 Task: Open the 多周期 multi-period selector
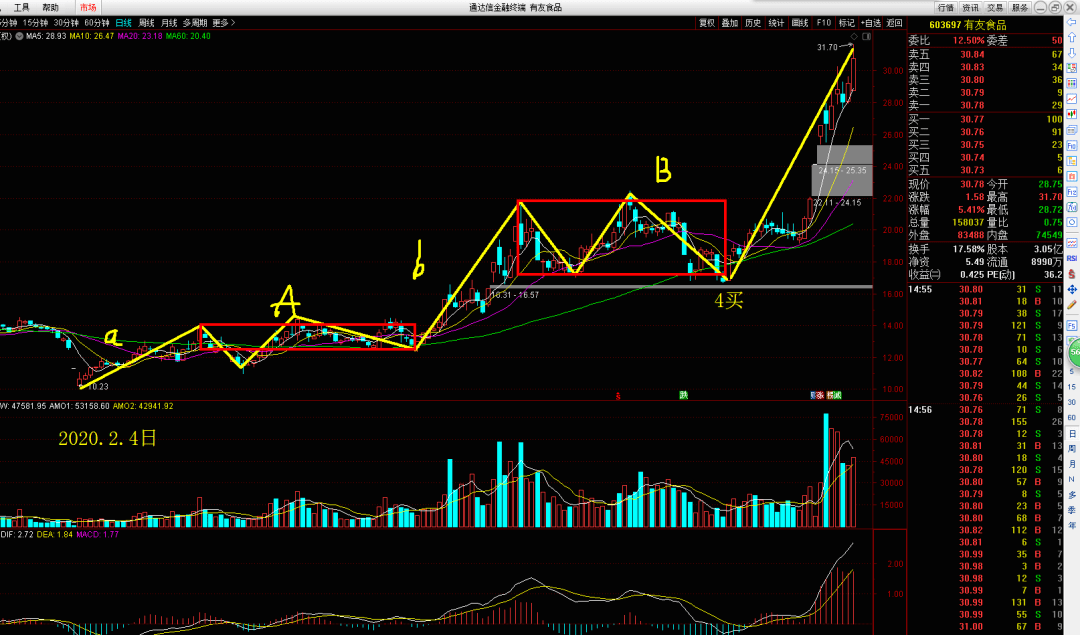194,22
